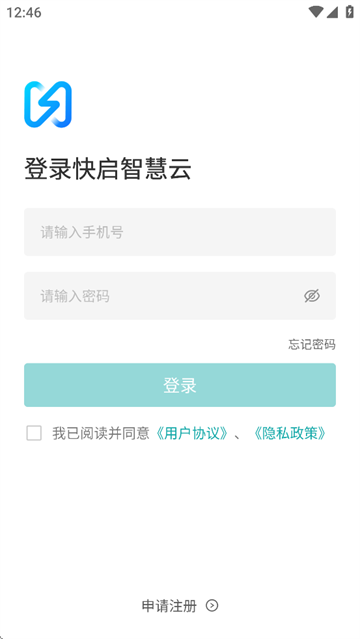Viewport: 360px width, 639px height.
Task: Open the 《隐私政策》 link
Action: pyautogui.click(x=289, y=433)
